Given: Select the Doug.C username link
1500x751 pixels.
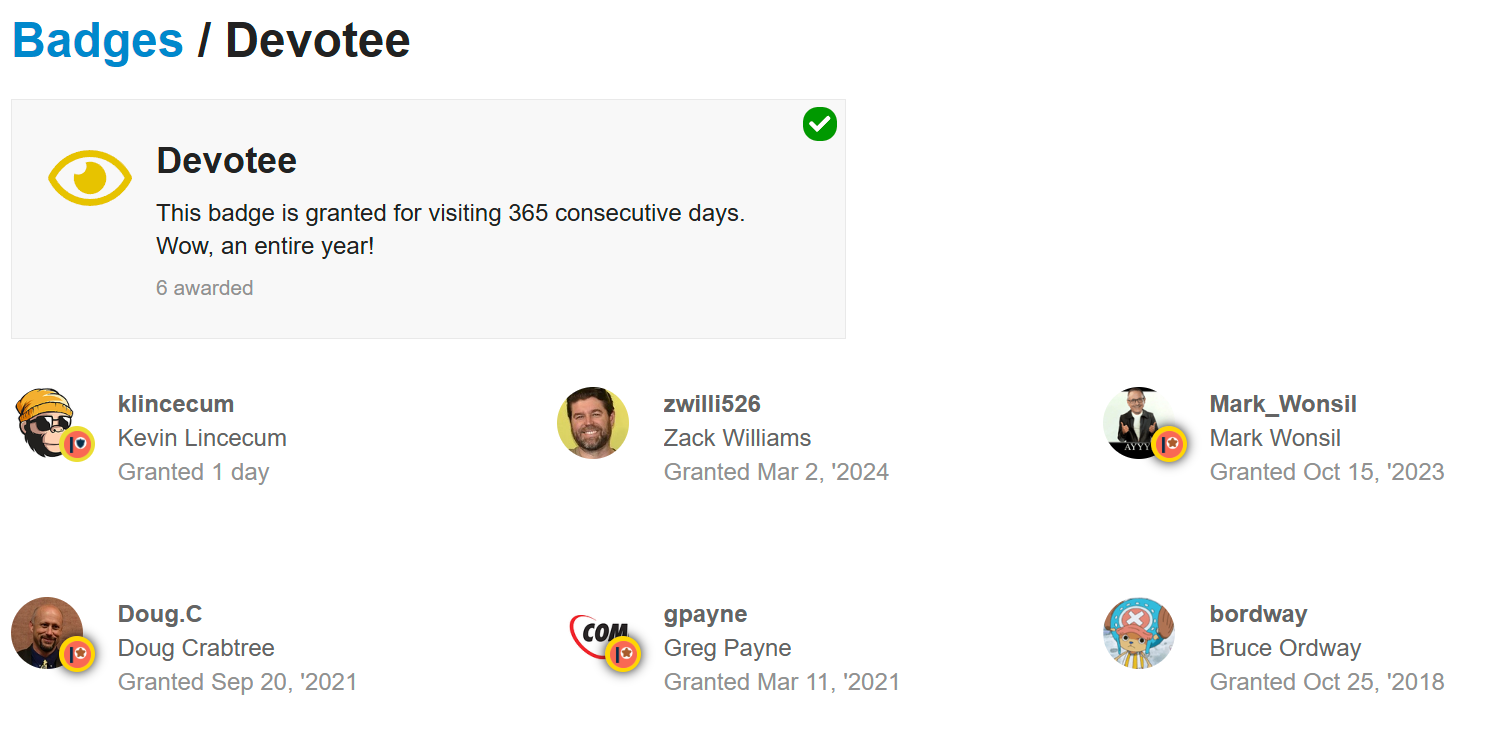Looking at the screenshot, I should [x=160, y=614].
